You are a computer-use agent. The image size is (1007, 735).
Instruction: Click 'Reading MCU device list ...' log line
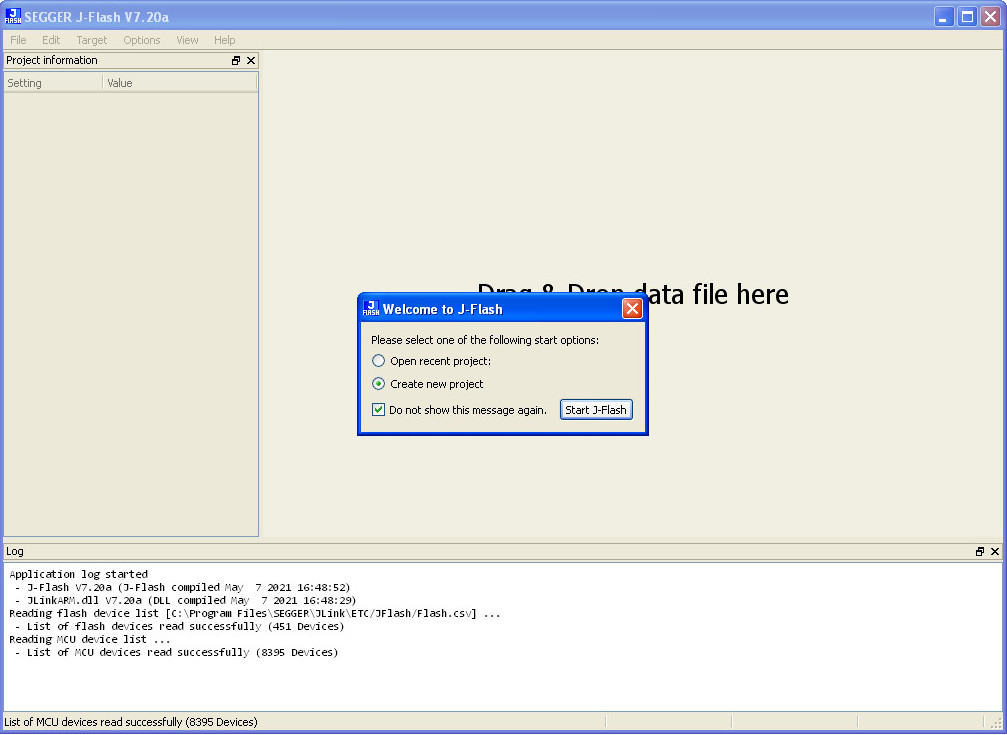coord(89,639)
